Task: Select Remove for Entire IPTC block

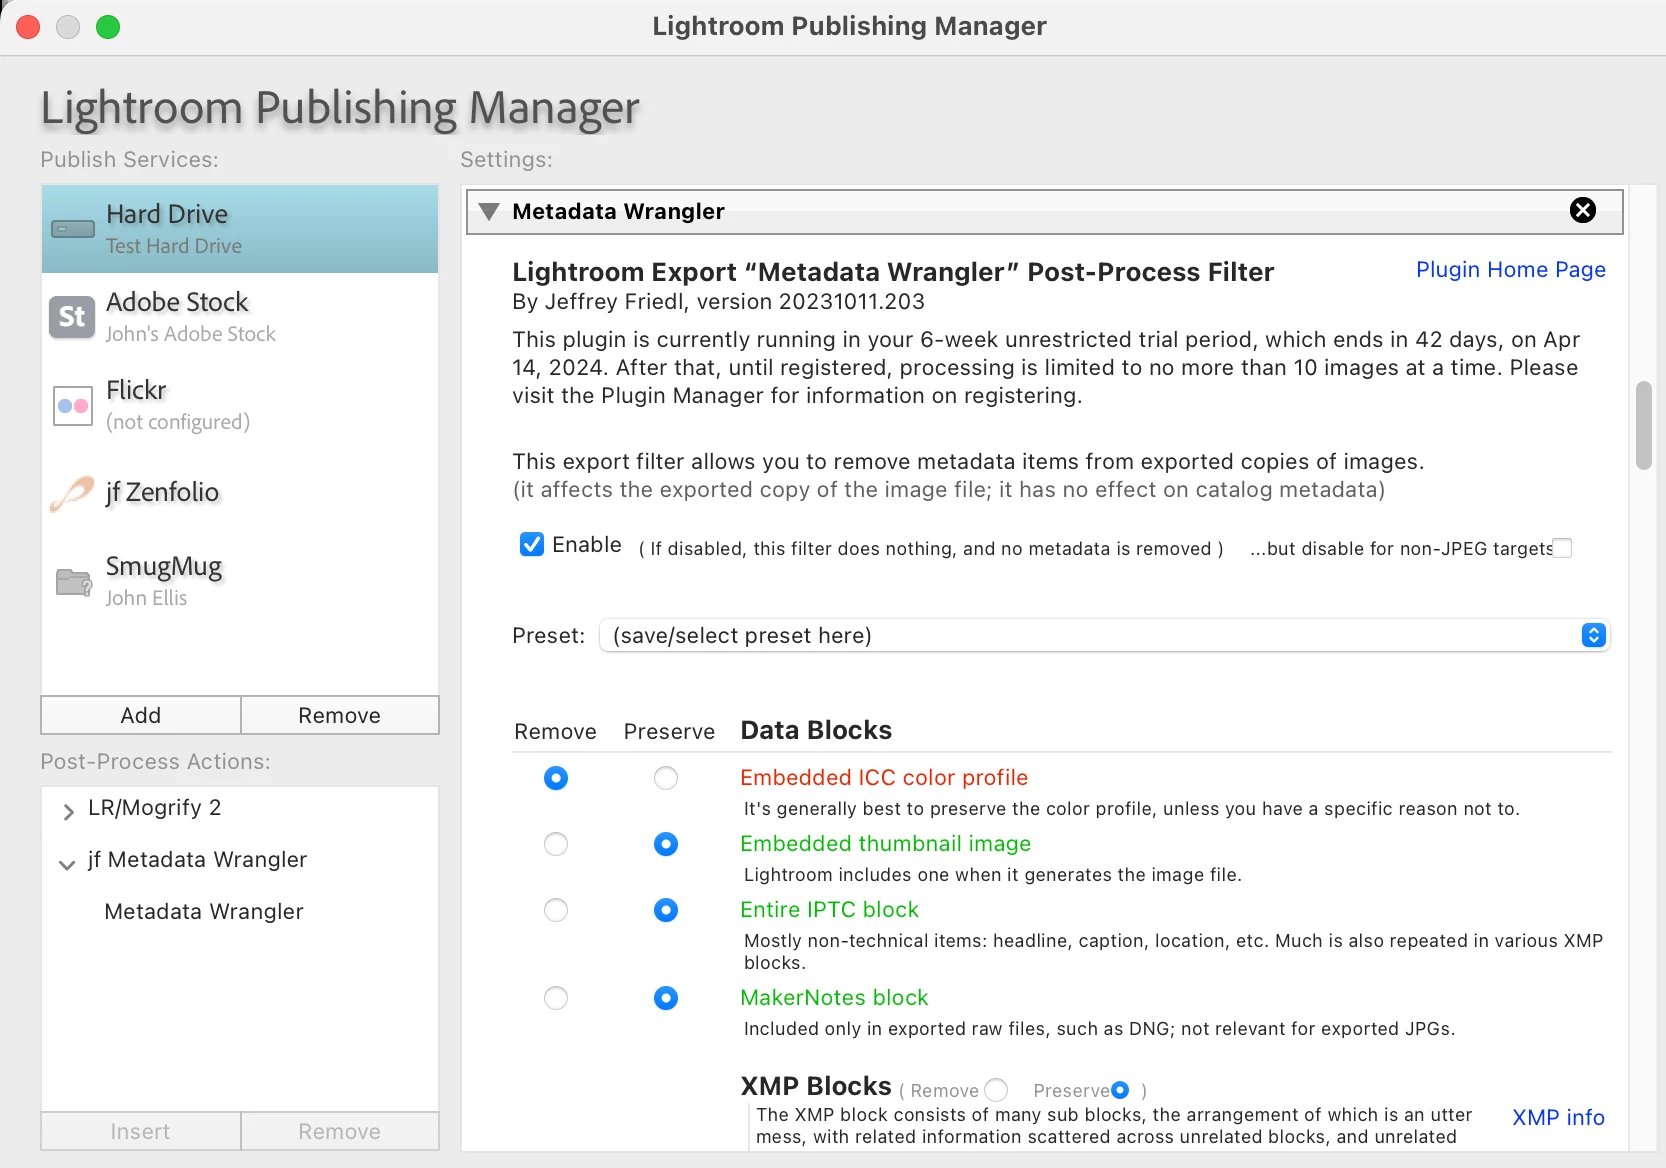Action: (x=556, y=910)
